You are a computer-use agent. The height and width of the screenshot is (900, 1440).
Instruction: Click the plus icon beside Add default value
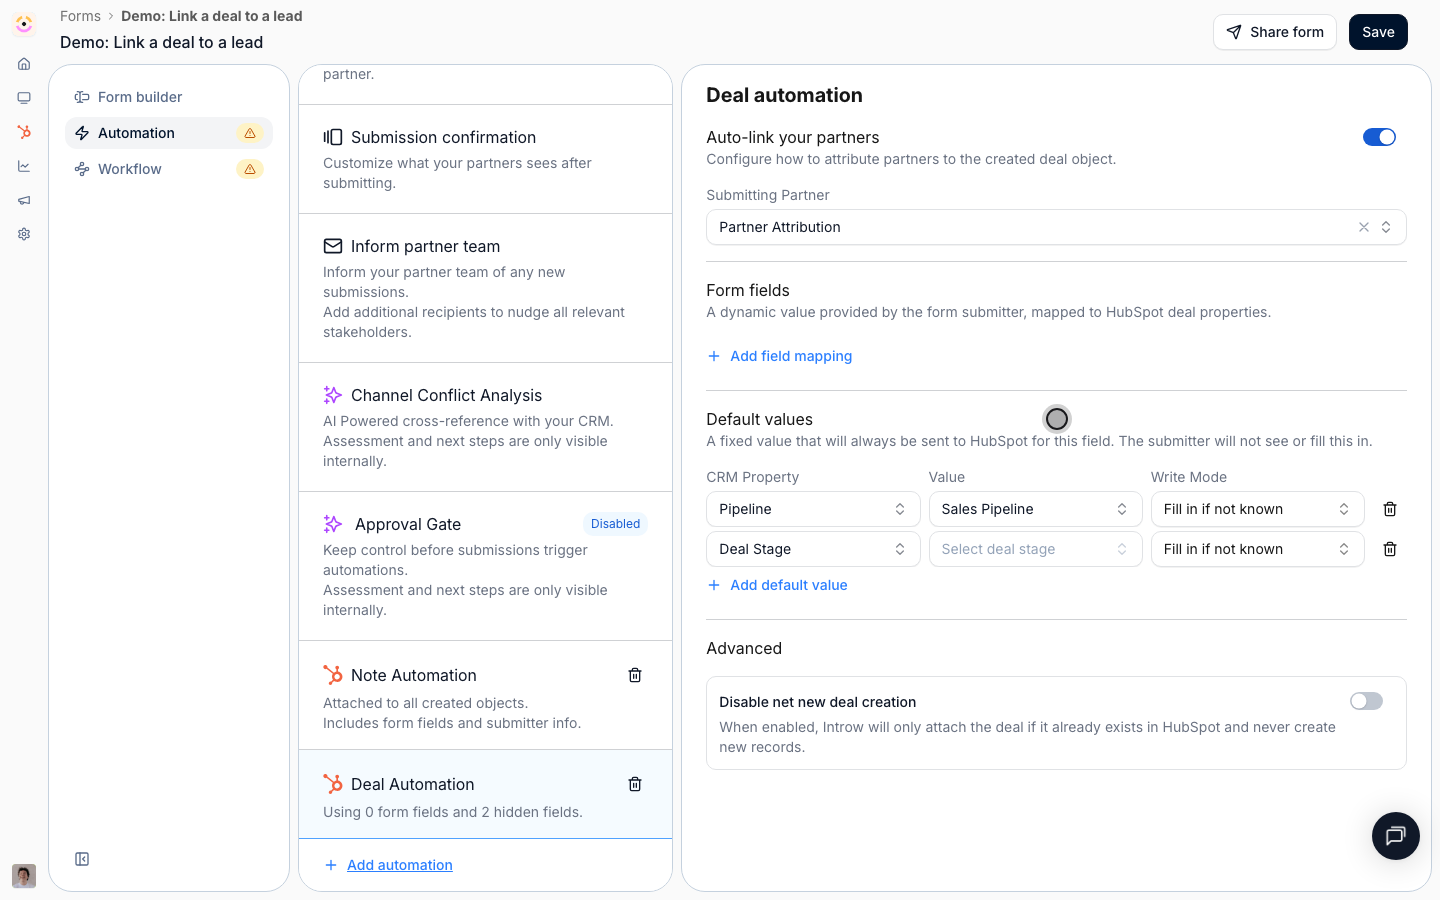tap(714, 585)
